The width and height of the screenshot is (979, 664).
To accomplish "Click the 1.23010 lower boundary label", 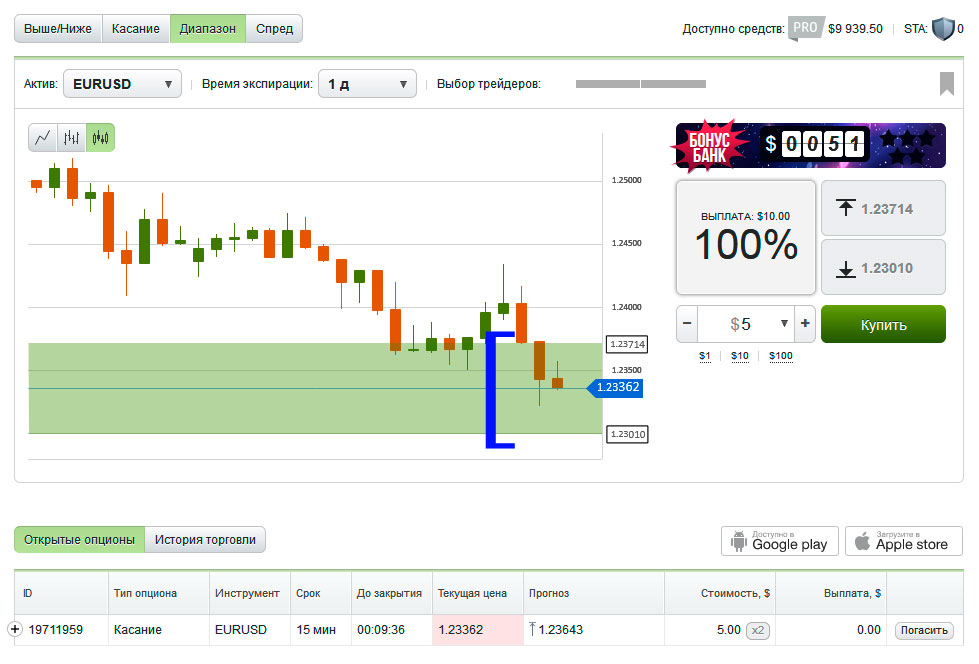I will [627, 434].
